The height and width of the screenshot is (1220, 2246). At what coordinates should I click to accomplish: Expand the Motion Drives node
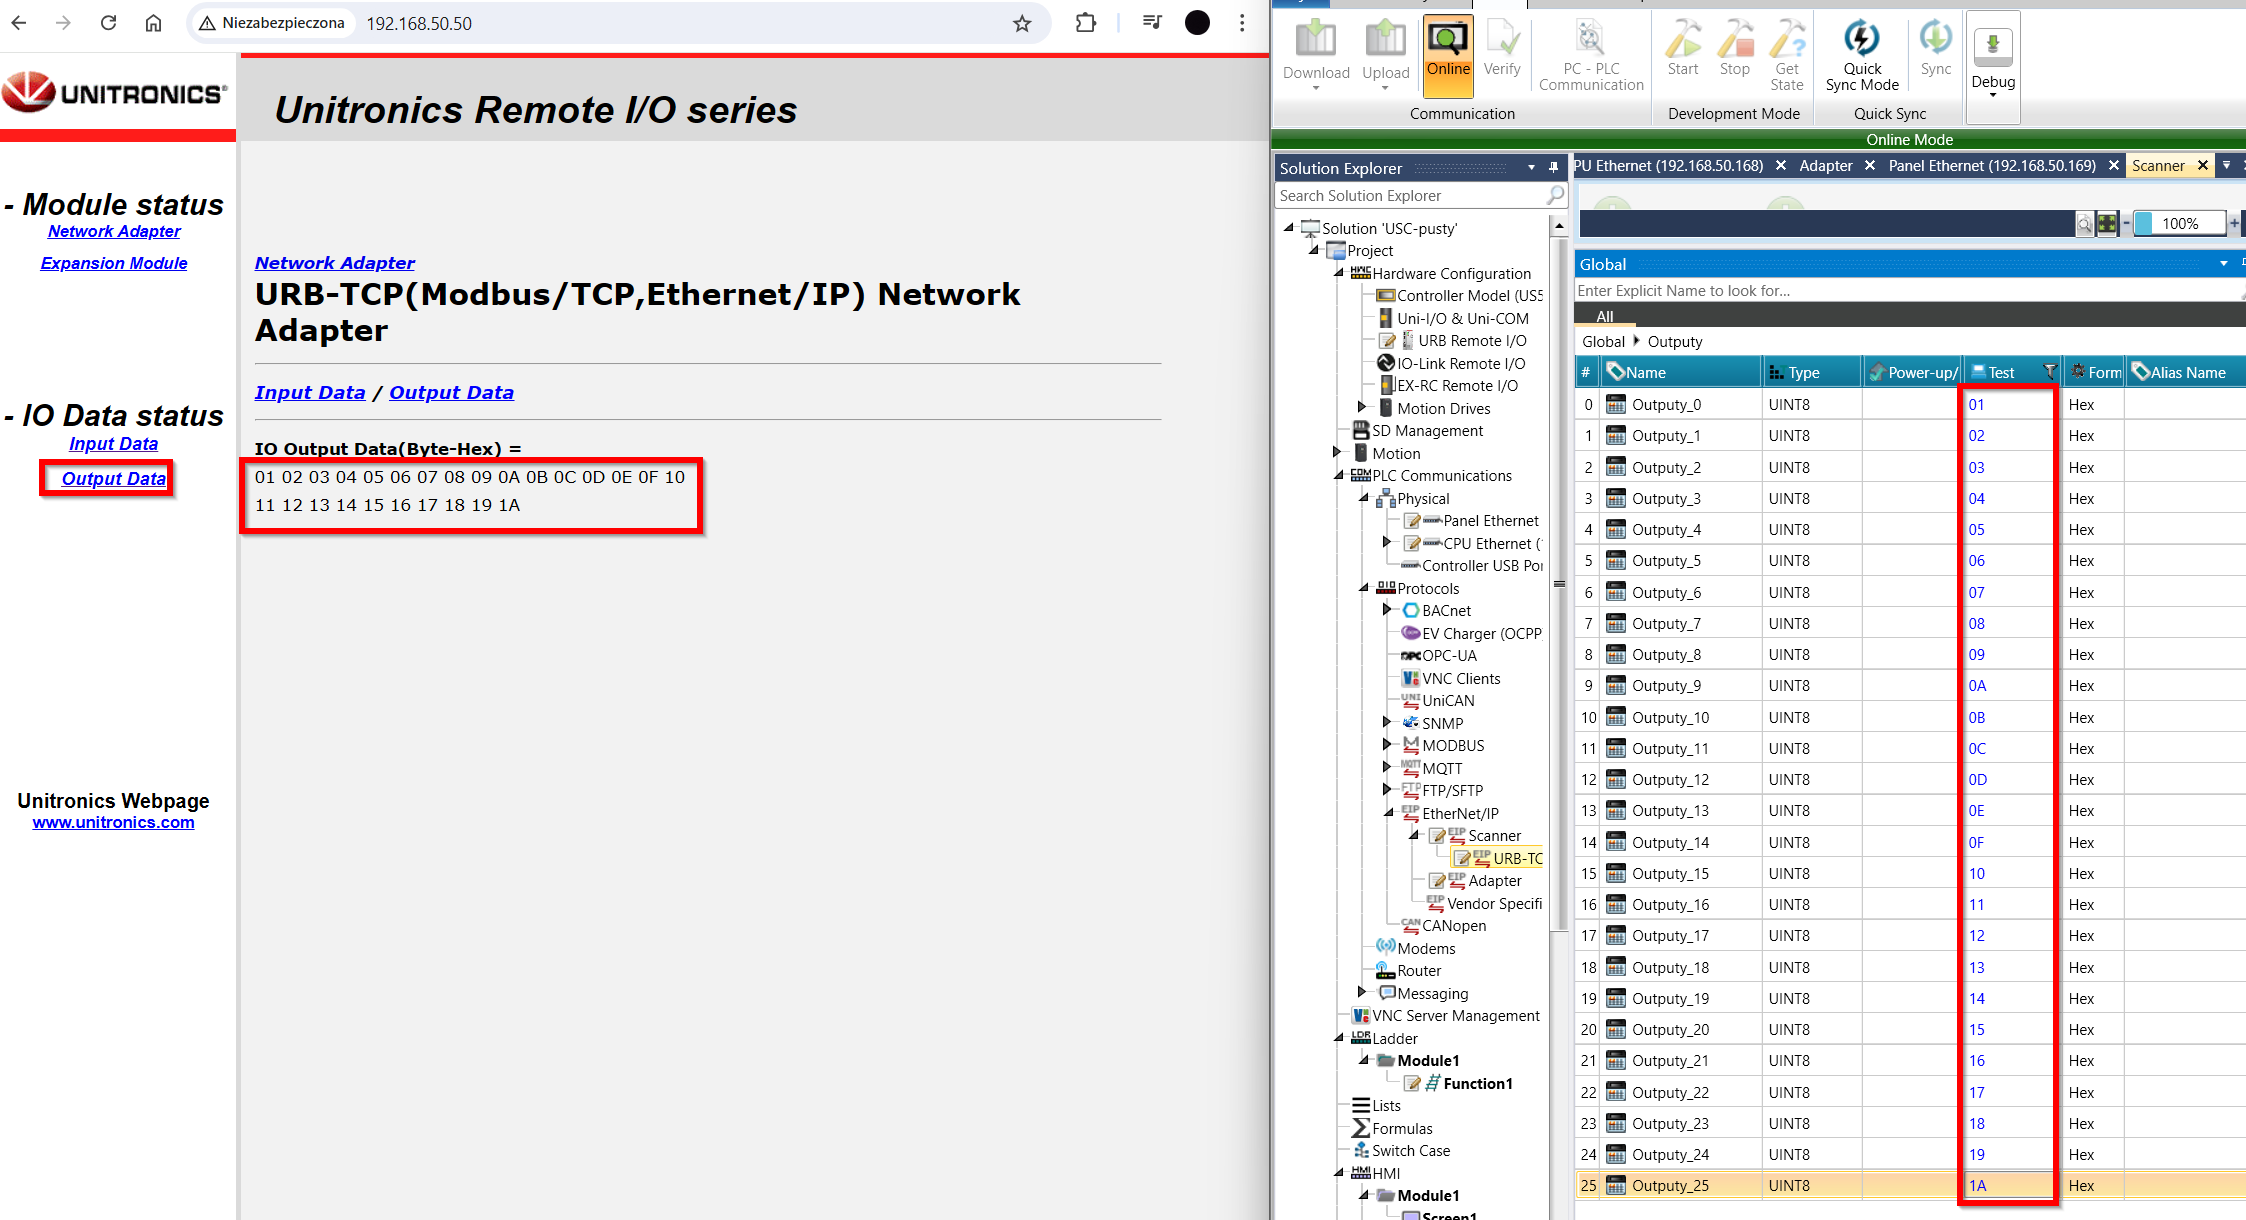[x=1362, y=408]
